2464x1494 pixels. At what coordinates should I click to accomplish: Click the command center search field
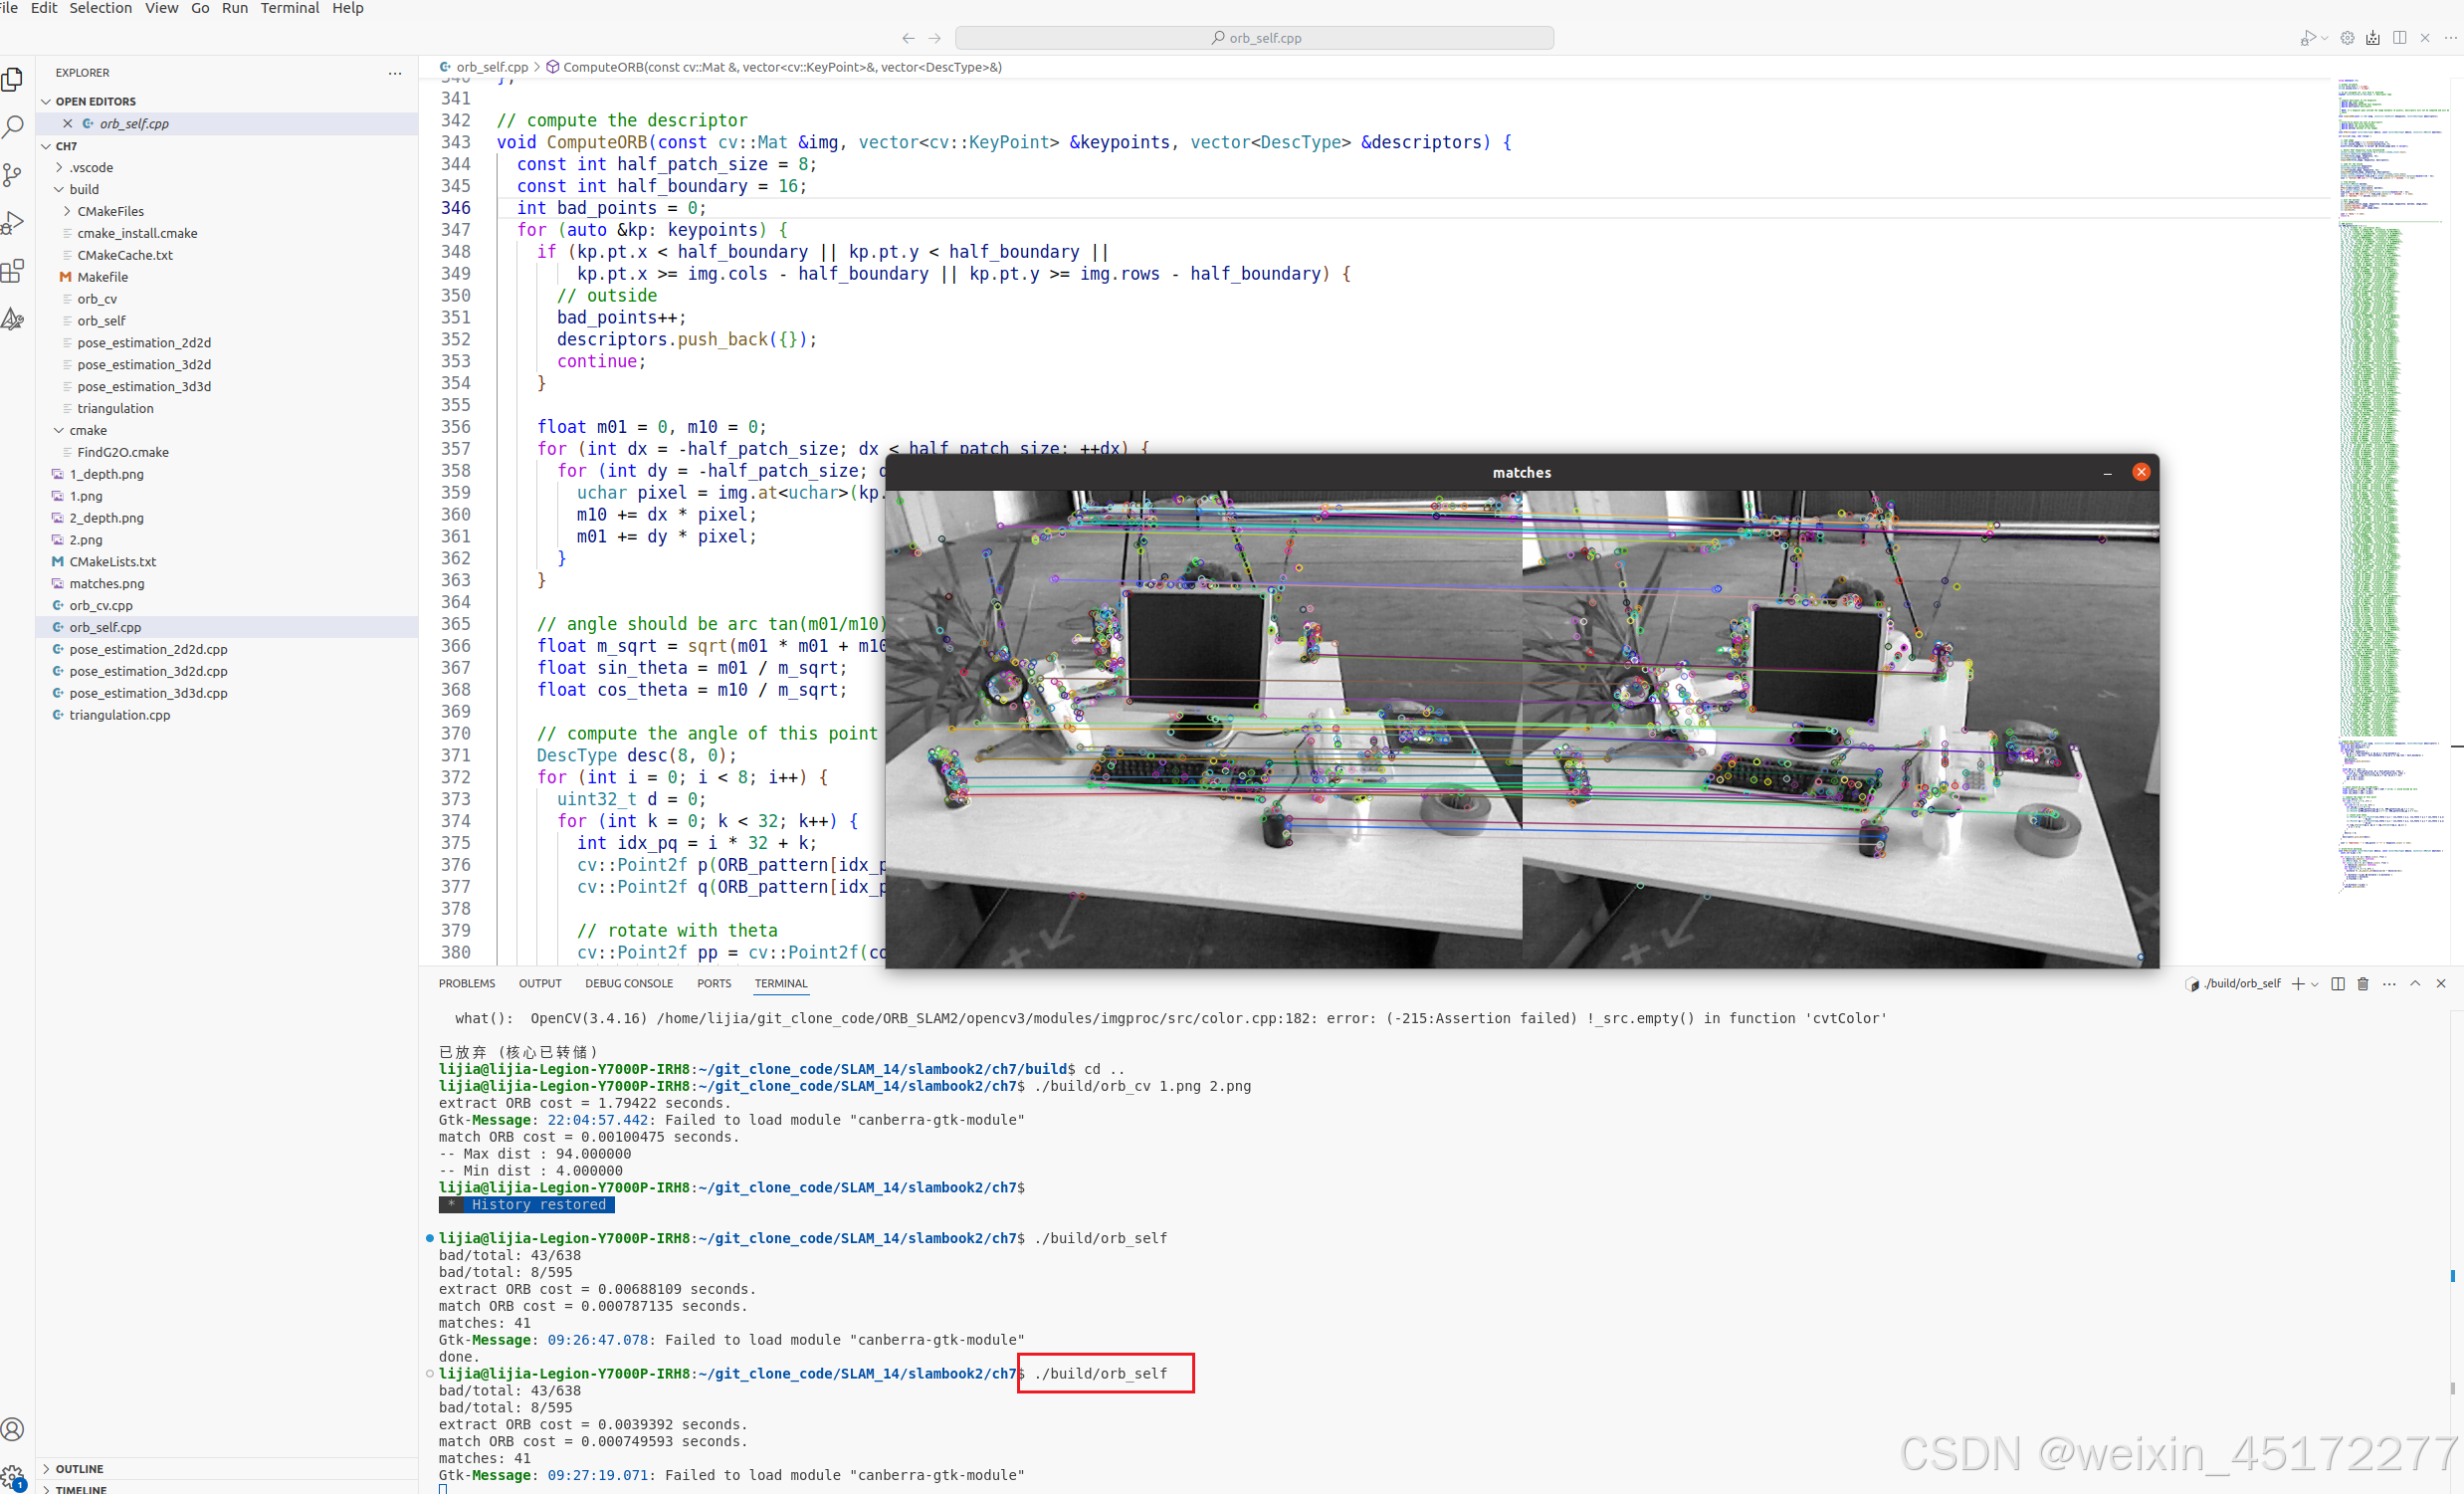click(x=1254, y=38)
